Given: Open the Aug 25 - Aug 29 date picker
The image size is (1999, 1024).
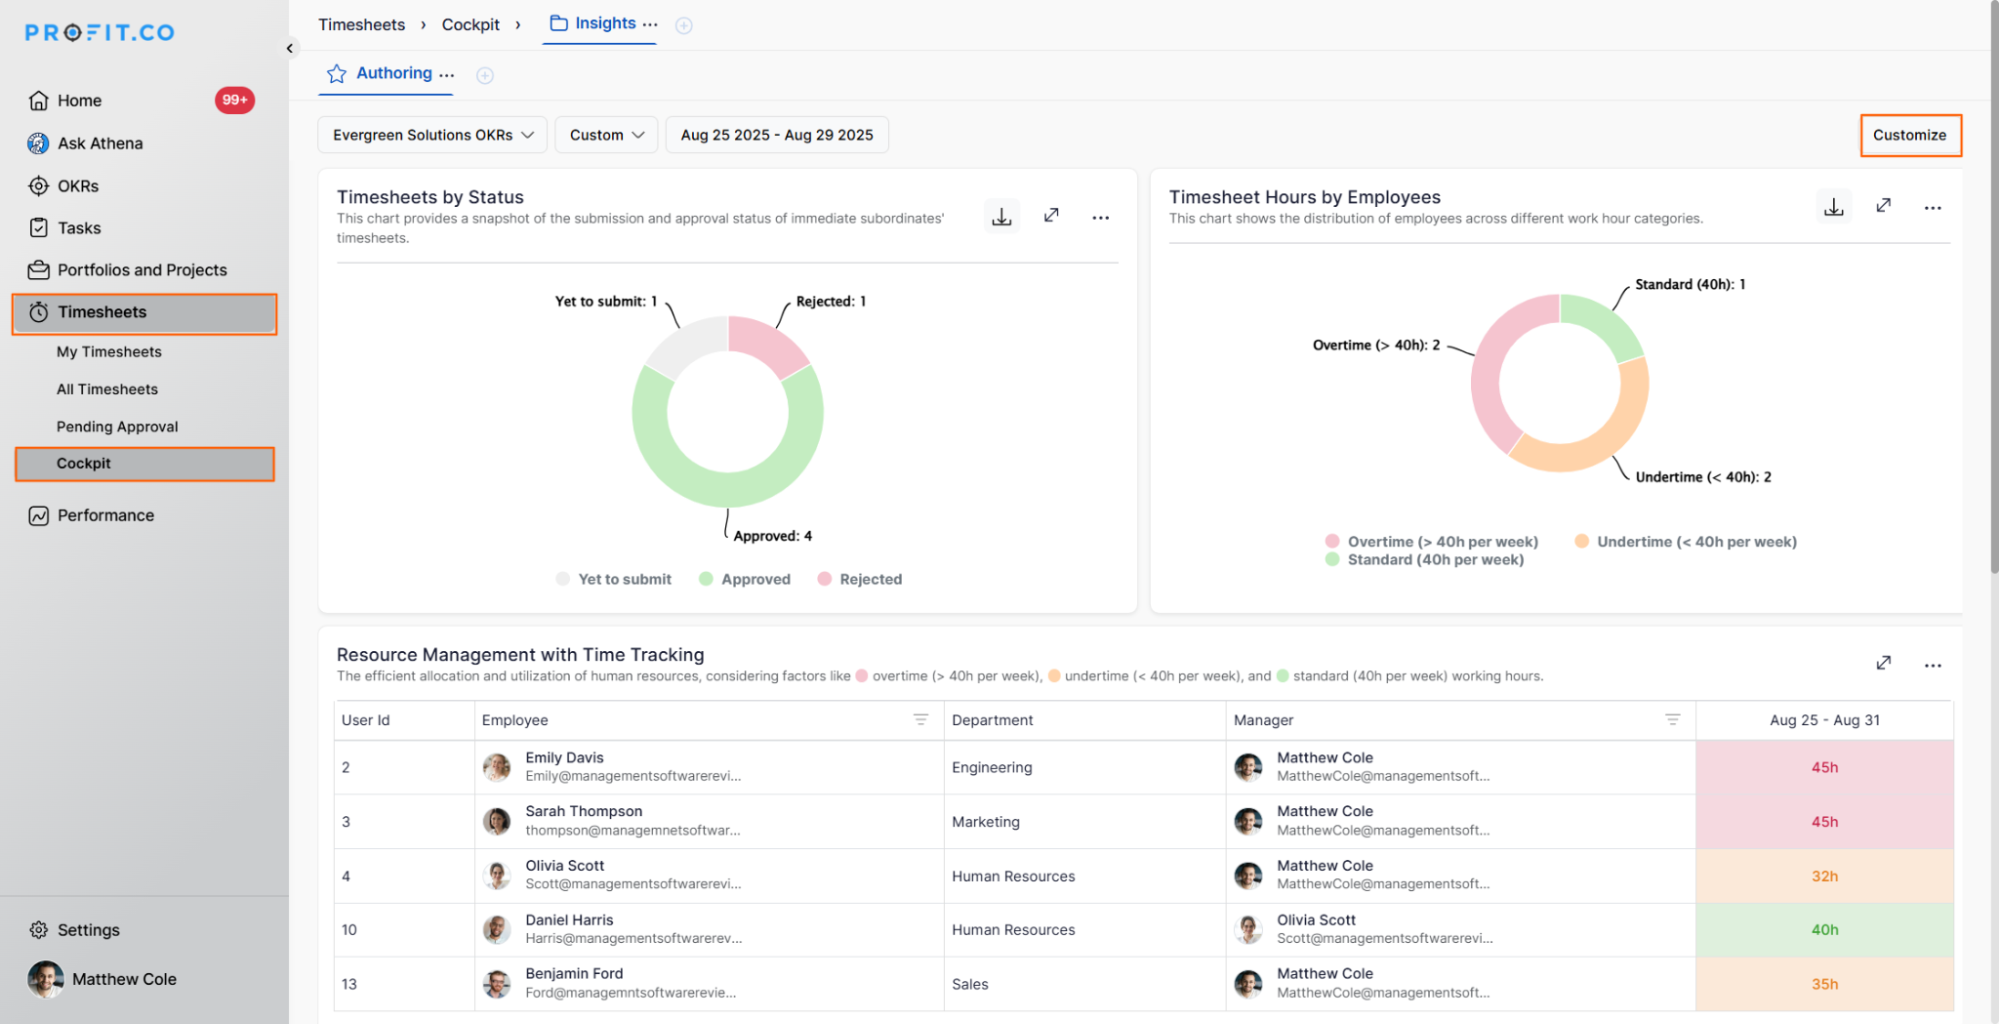Looking at the screenshot, I should pyautogui.click(x=776, y=135).
